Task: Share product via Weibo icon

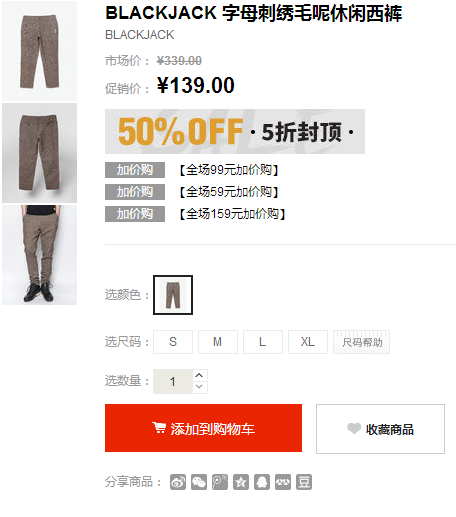Action: point(178,482)
